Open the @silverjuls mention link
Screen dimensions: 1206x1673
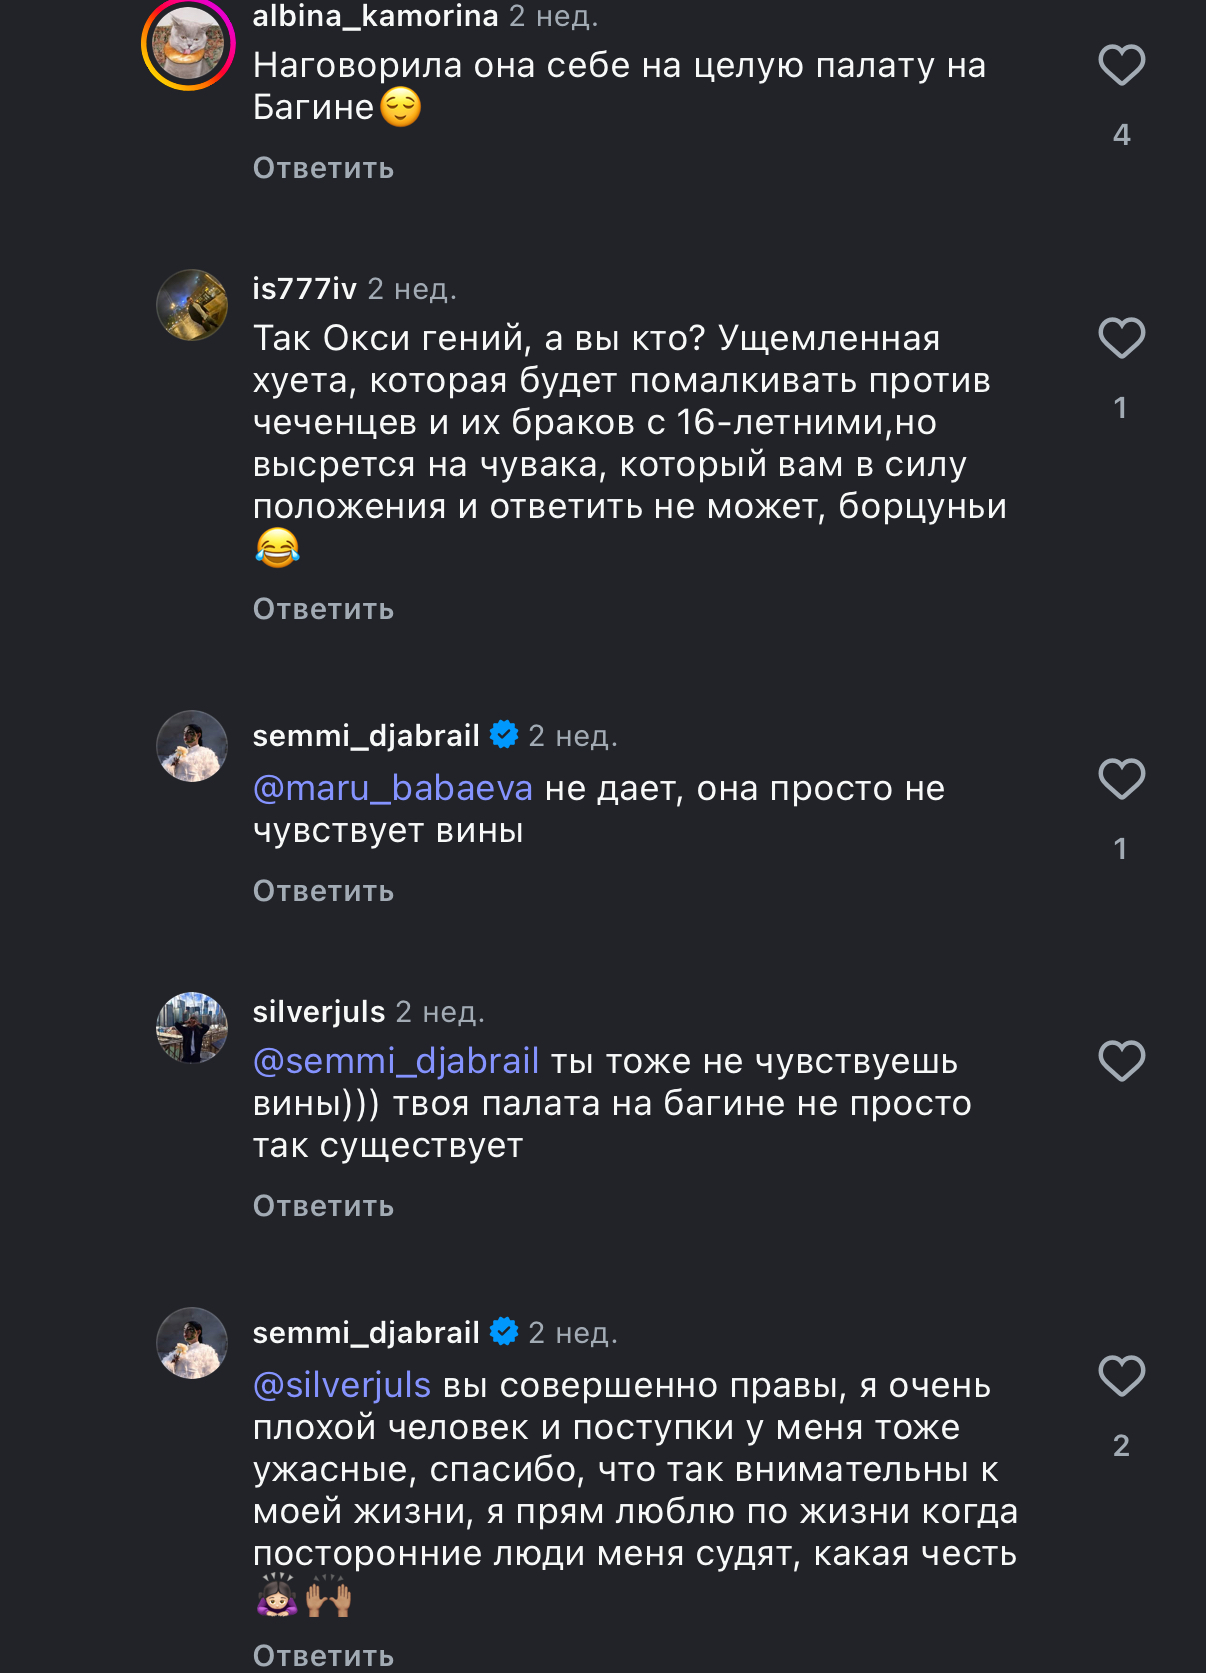coord(342,1386)
